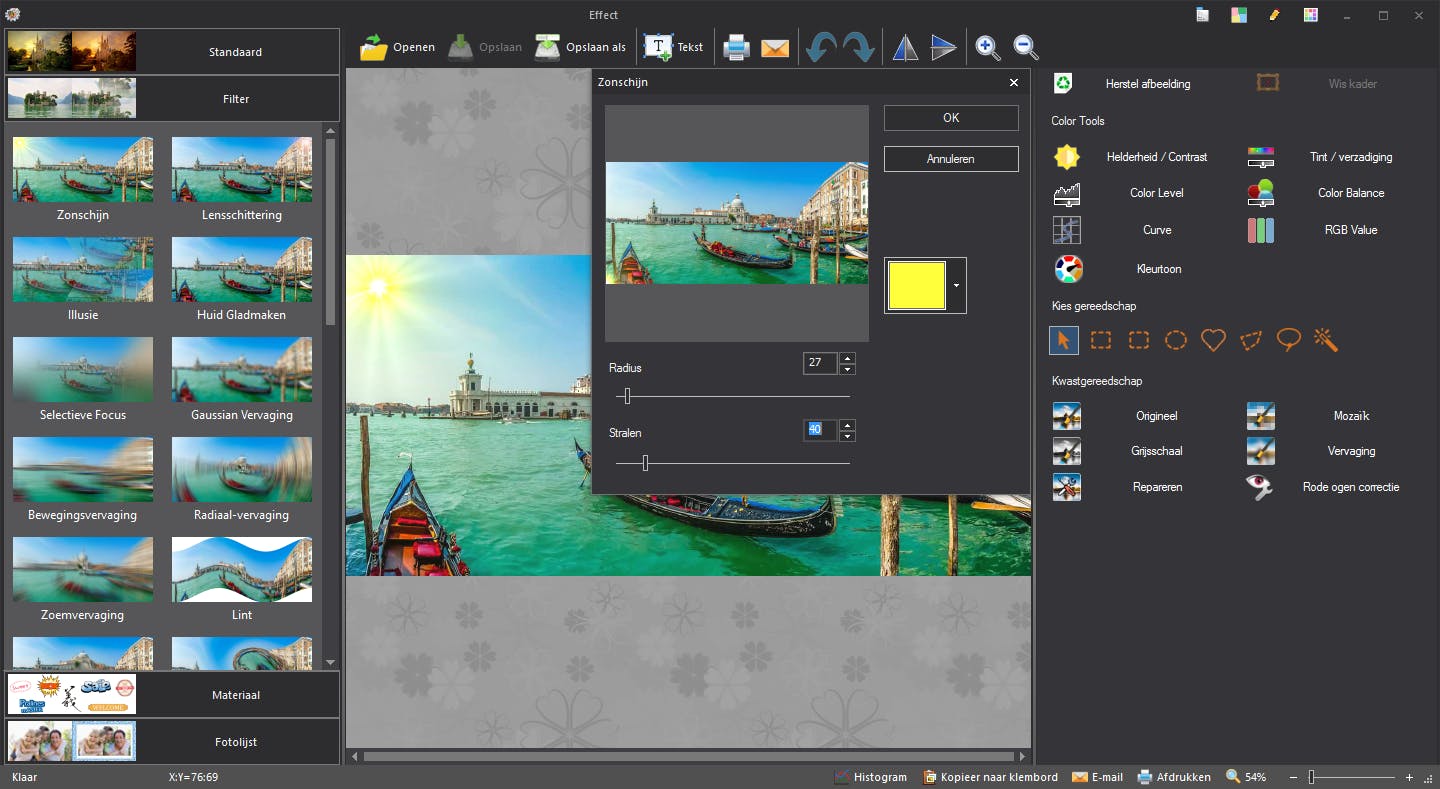
Task: Select the magic wand selection tool
Action: pyautogui.click(x=1326, y=340)
